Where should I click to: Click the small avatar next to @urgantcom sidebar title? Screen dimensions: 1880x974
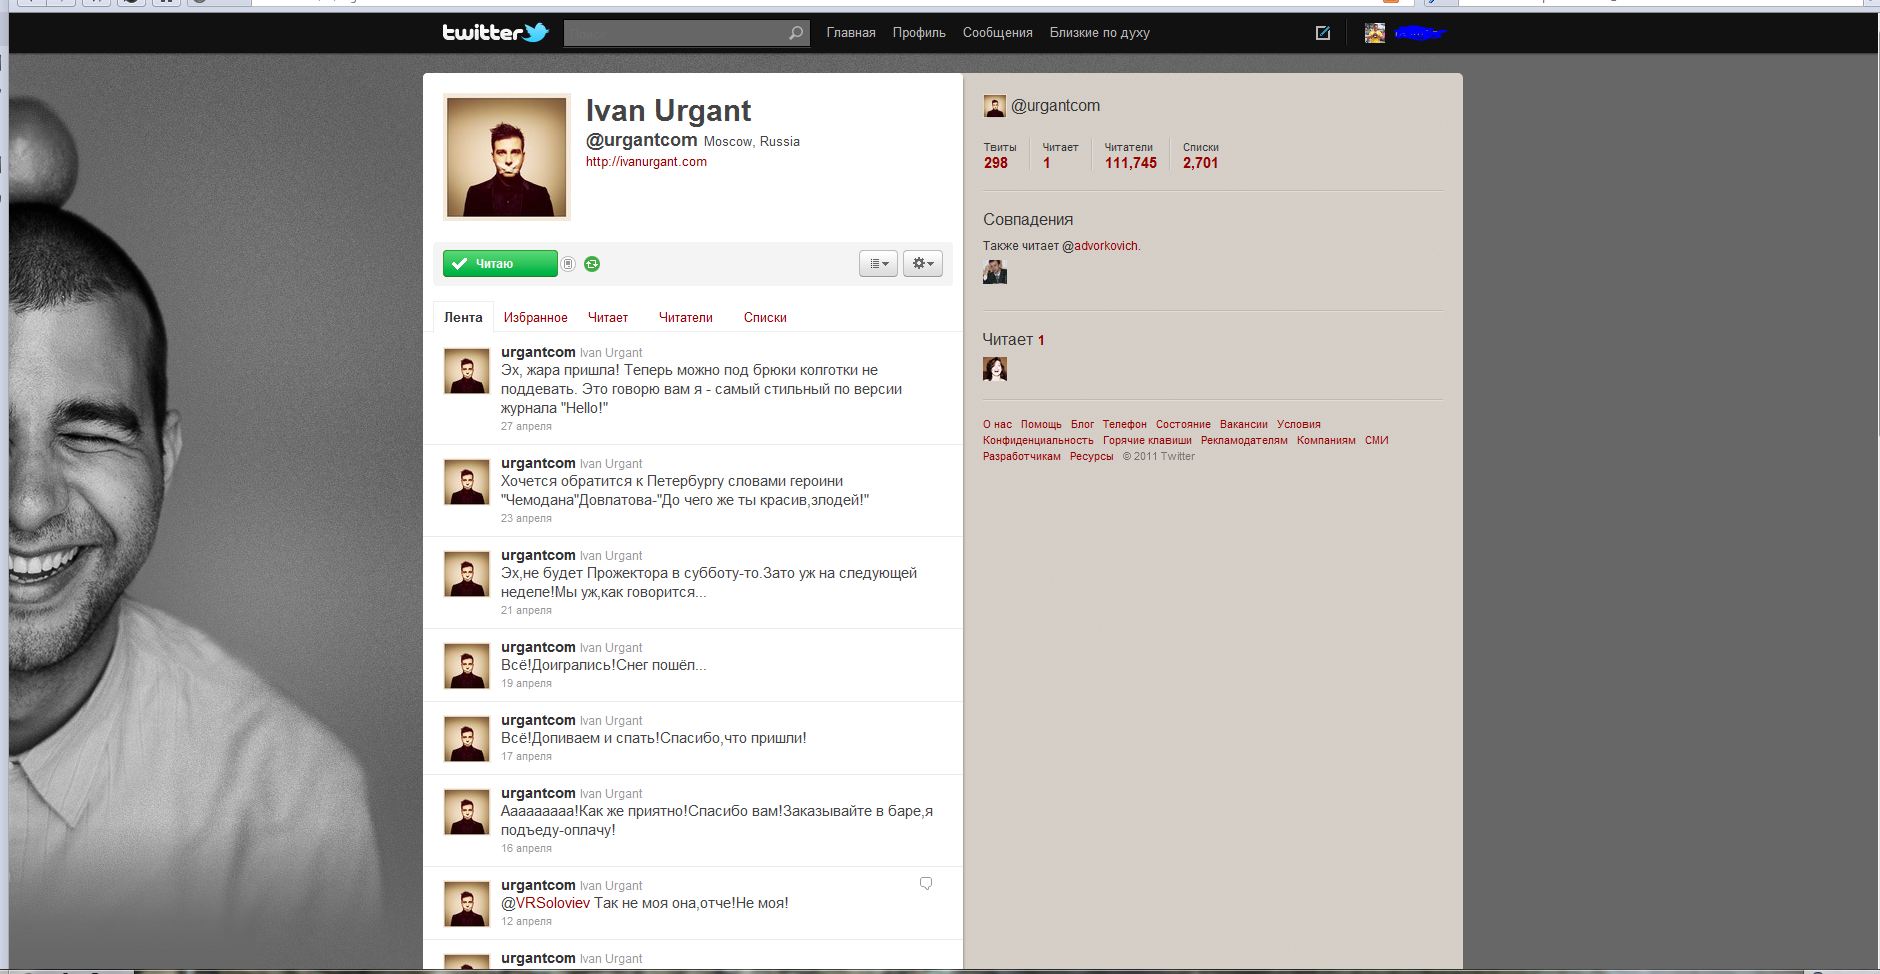(994, 106)
